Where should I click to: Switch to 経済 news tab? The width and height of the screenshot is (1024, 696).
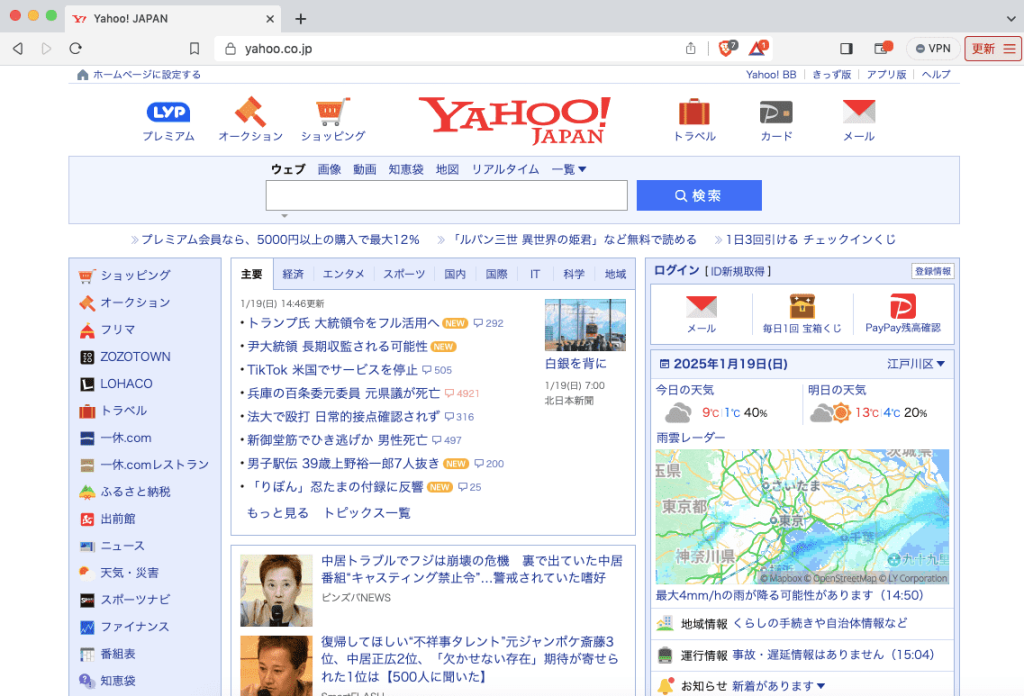tap(293, 274)
